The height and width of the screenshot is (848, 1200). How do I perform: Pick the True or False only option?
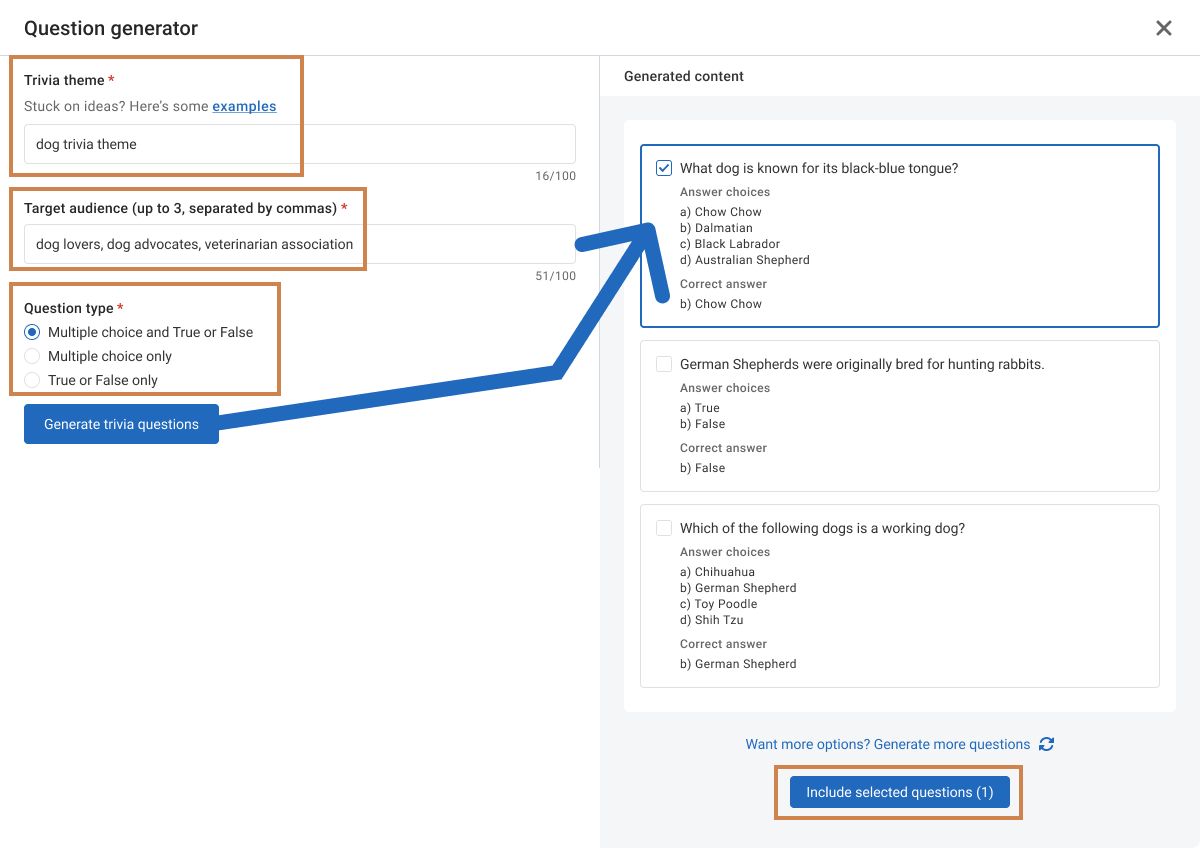click(x=32, y=380)
